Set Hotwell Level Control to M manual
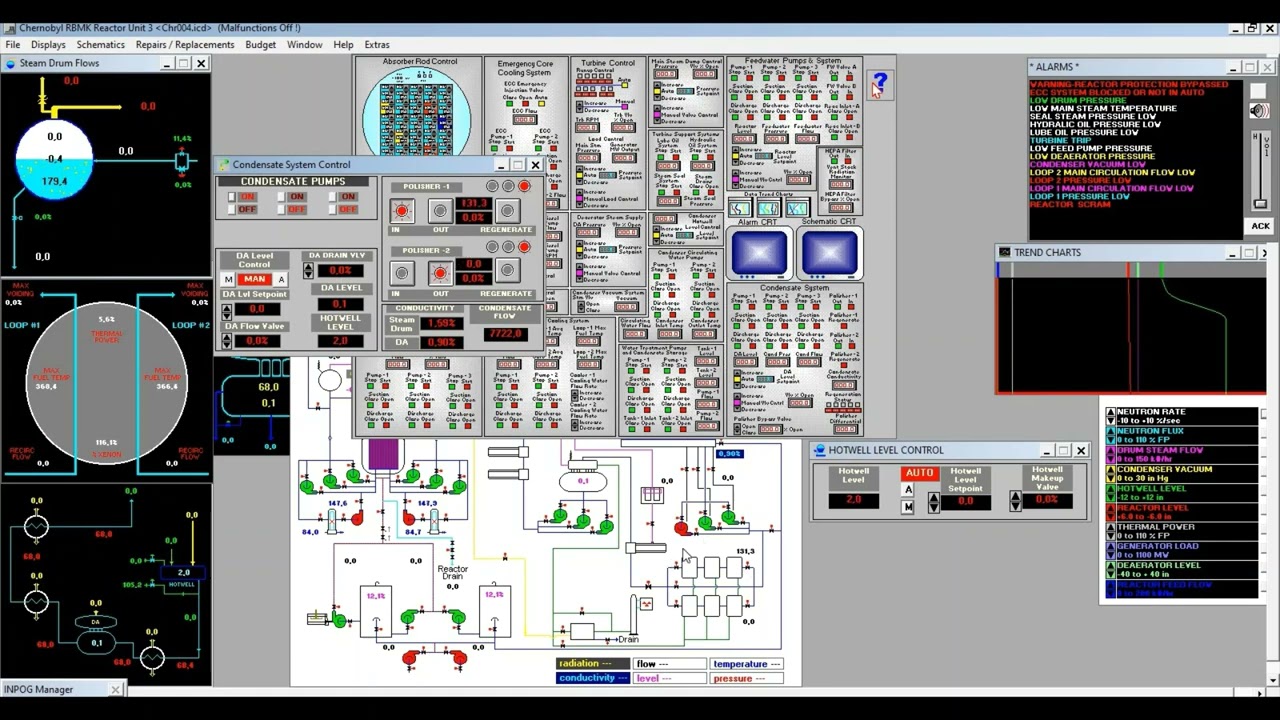Screen dimensions: 1280x720 (908, 507)
